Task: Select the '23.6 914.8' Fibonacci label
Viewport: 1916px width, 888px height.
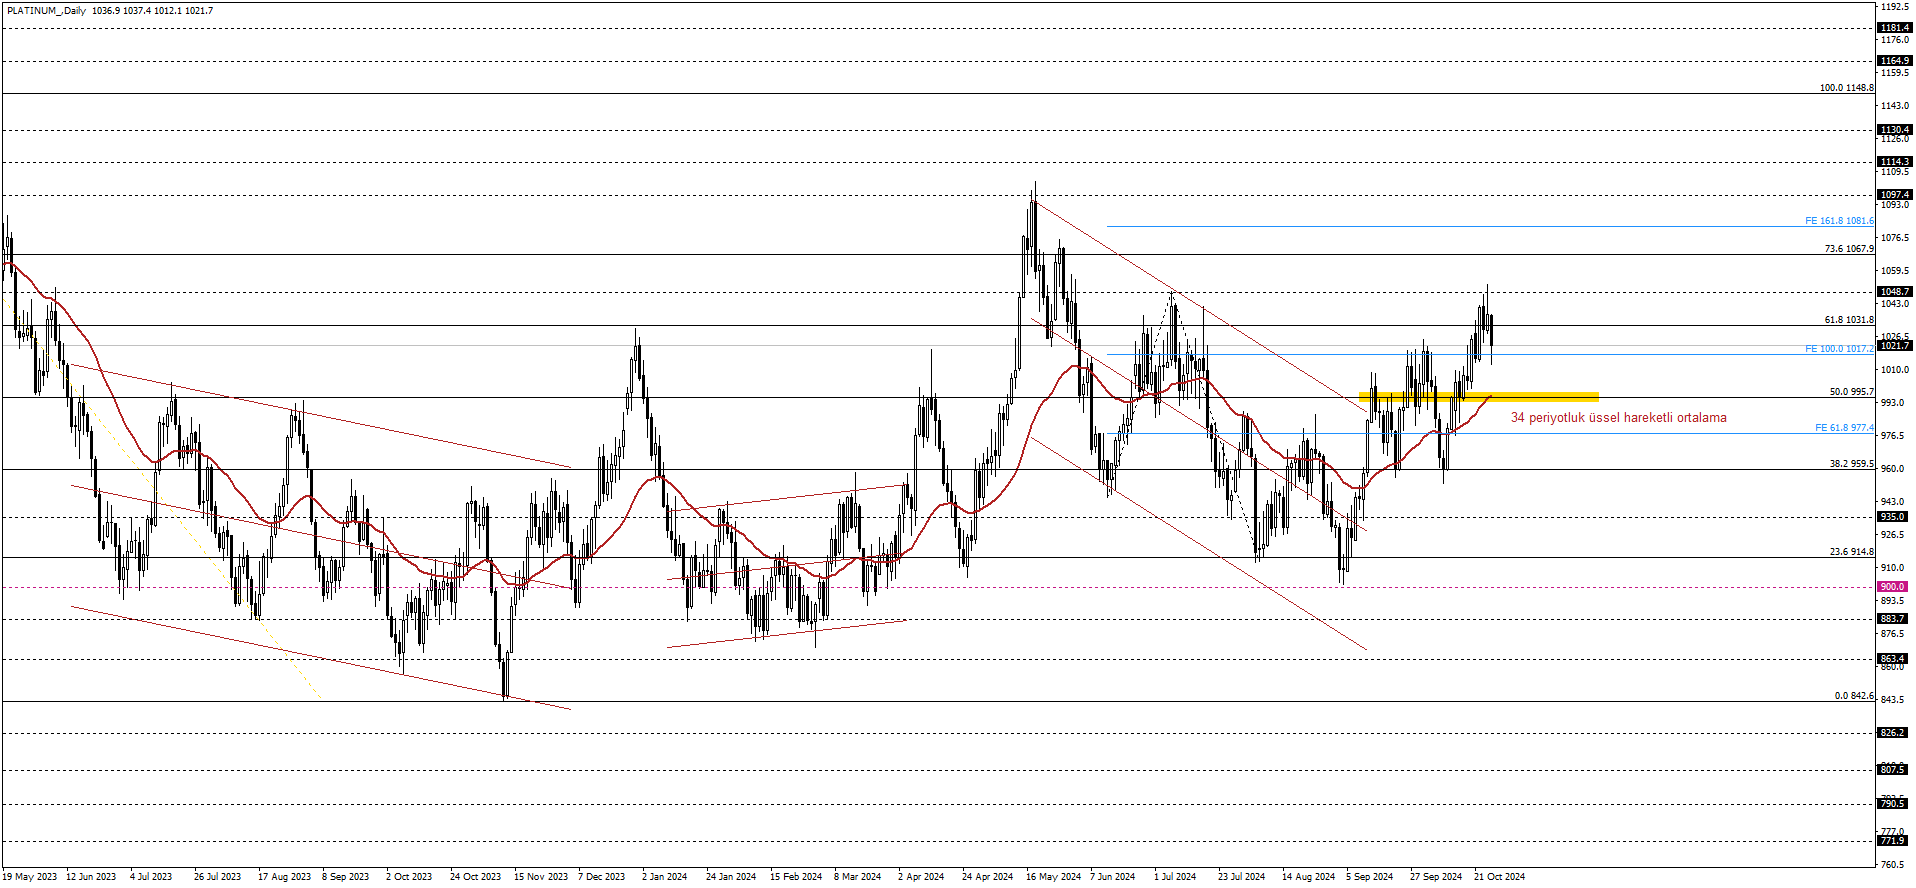Action: pyautogui.click(x=1851, y=552)
